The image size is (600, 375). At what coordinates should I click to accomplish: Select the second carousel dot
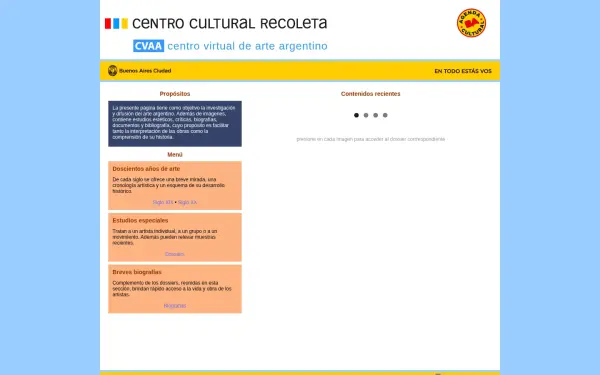[x=366, y=115]
